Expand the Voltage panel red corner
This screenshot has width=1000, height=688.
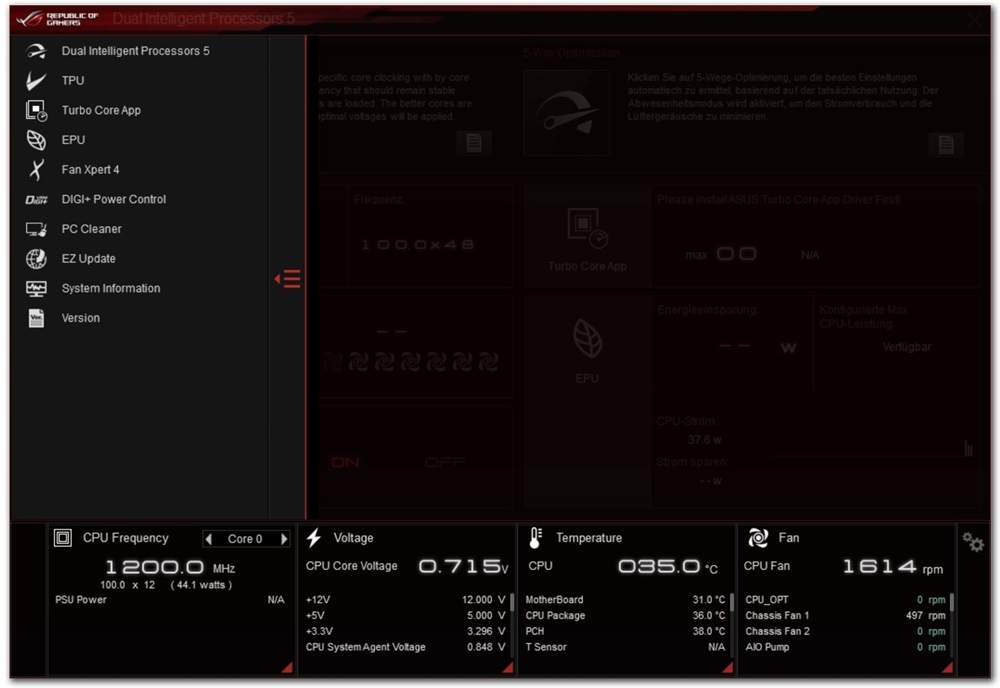508,667
